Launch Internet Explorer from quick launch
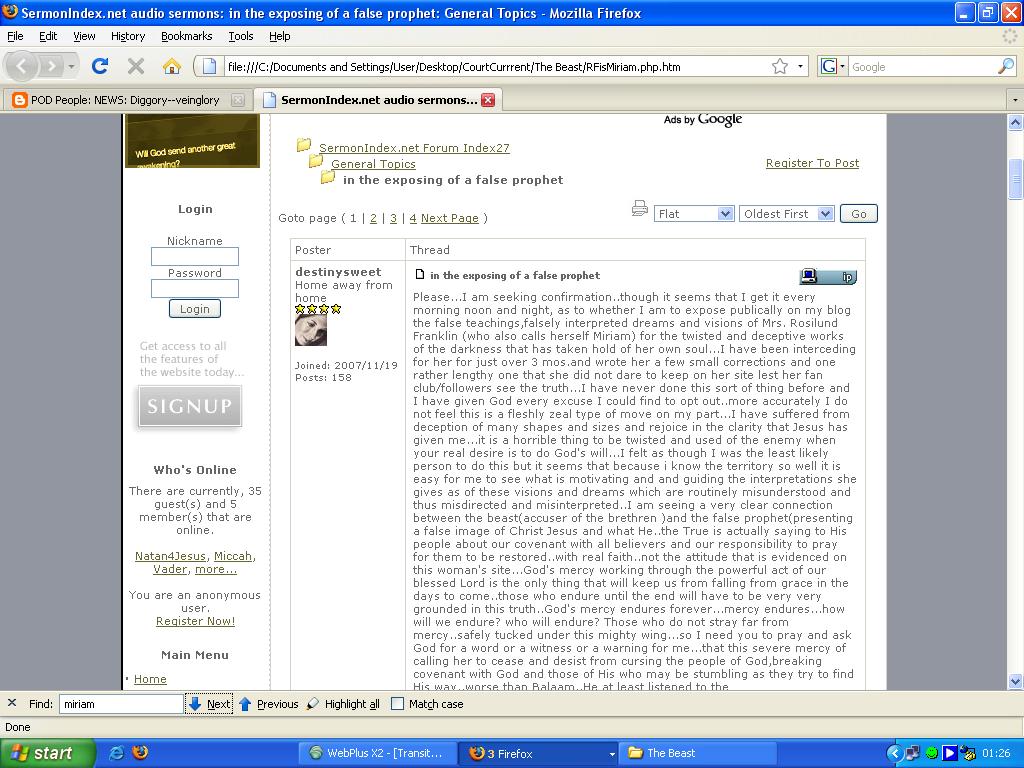The width and height of the screenshot is (1024, 768). [x=117, y=753]
